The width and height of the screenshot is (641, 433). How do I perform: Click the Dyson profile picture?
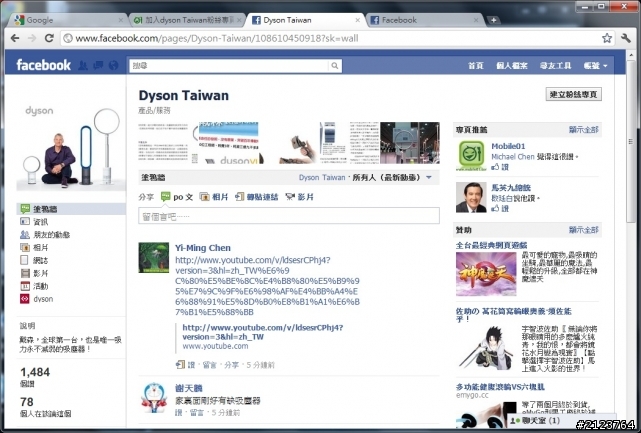coord(71,146)
